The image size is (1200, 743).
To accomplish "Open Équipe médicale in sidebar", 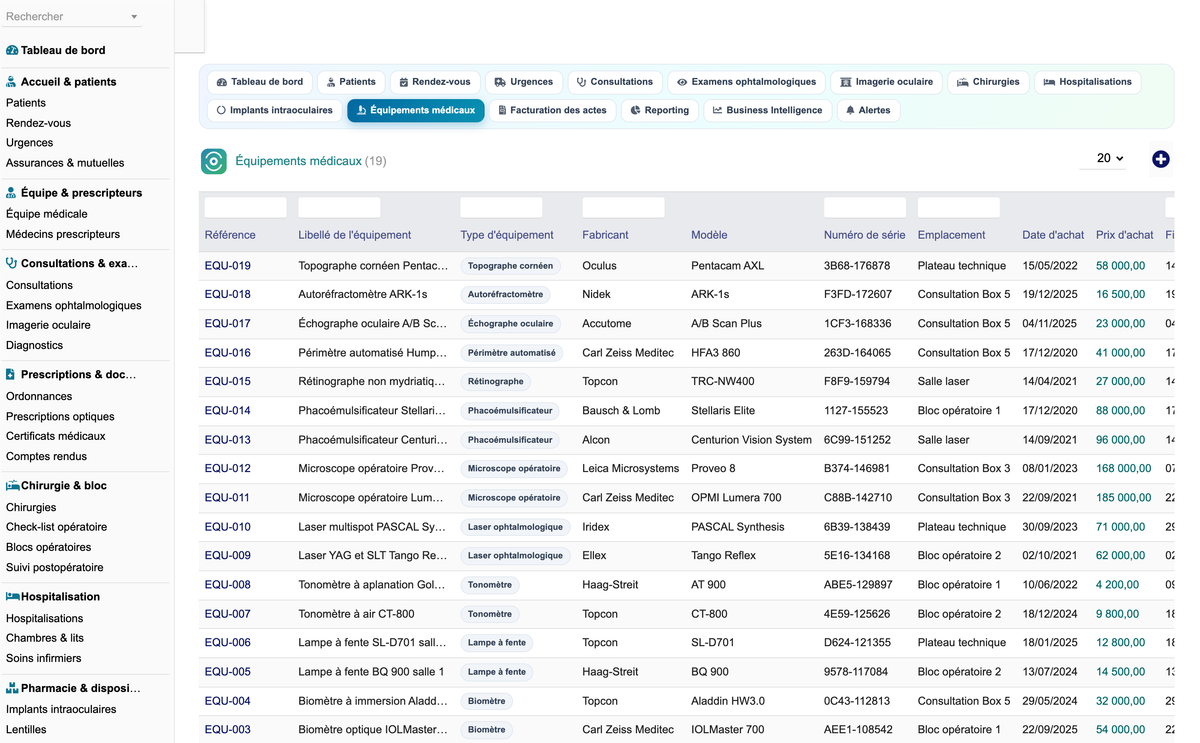I will pos(47,214).
